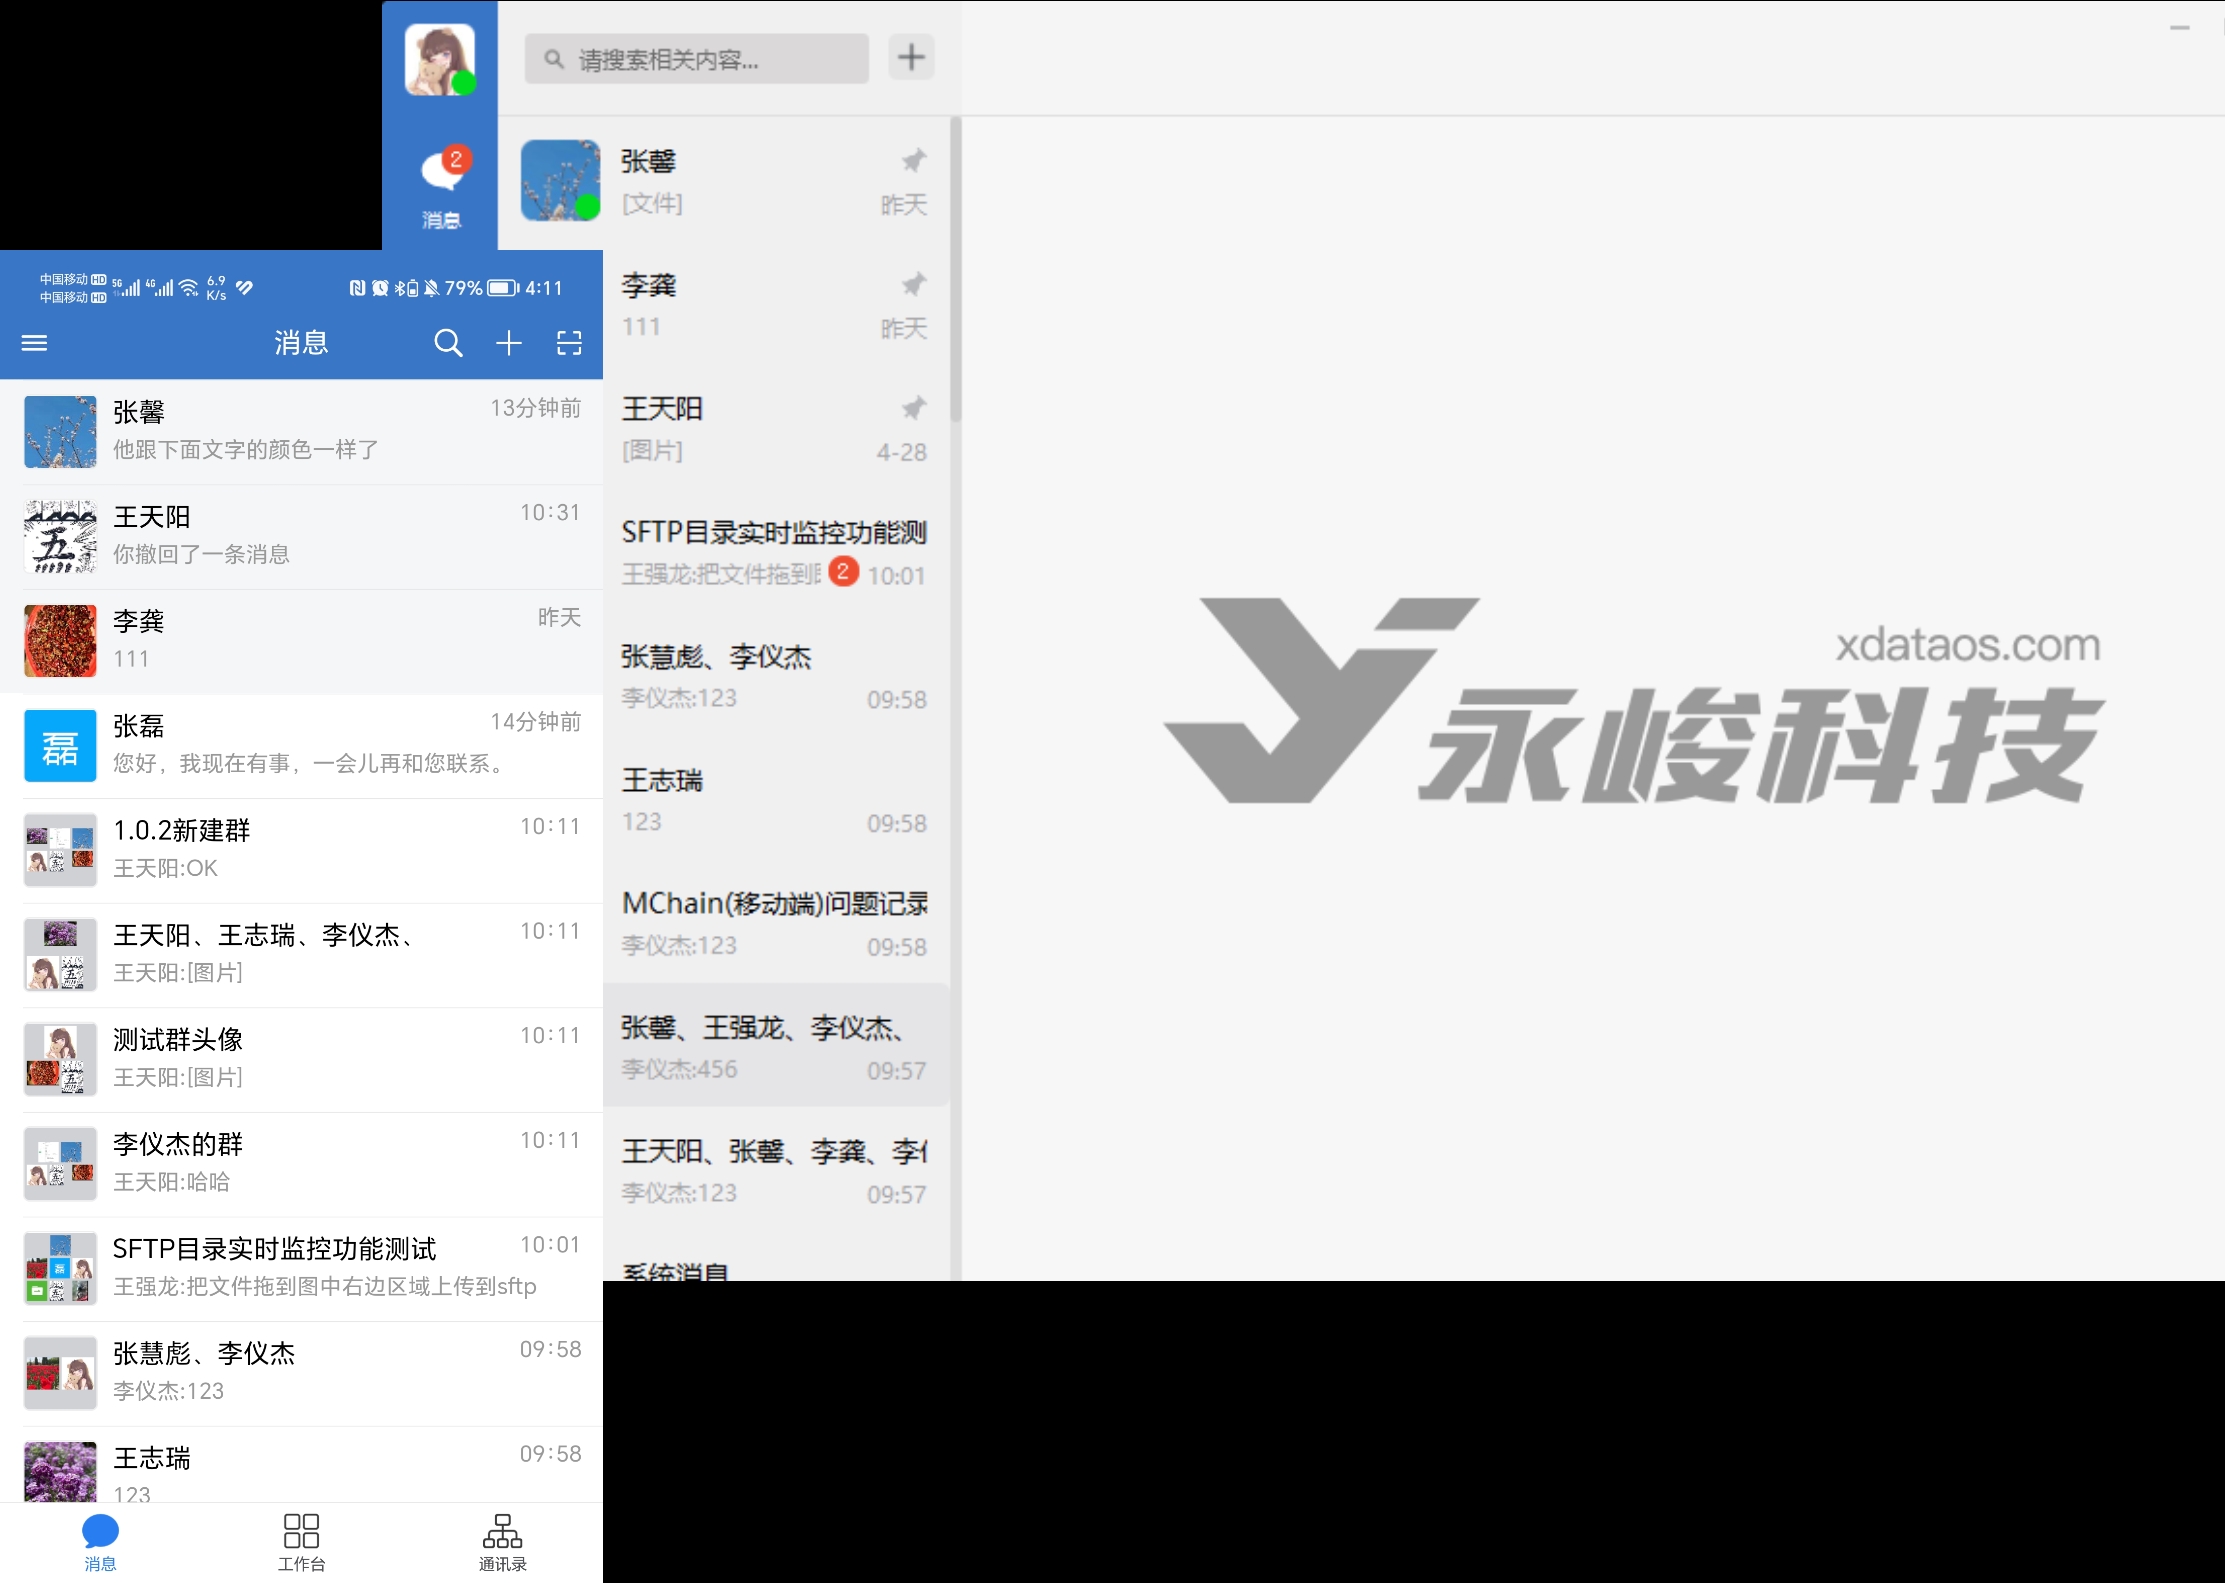
Task: Open mobile chat with 张磊
Action: [x=301, y=746]
